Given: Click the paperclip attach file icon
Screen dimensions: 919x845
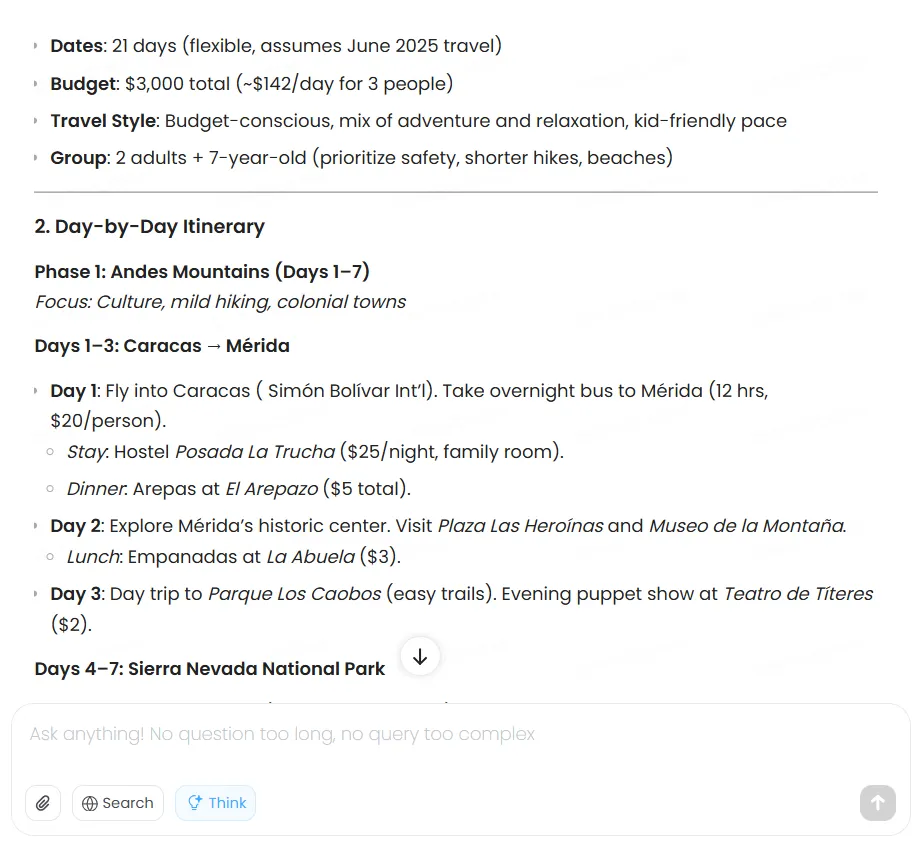Looking at the screenshot, I should pos(43,803).
